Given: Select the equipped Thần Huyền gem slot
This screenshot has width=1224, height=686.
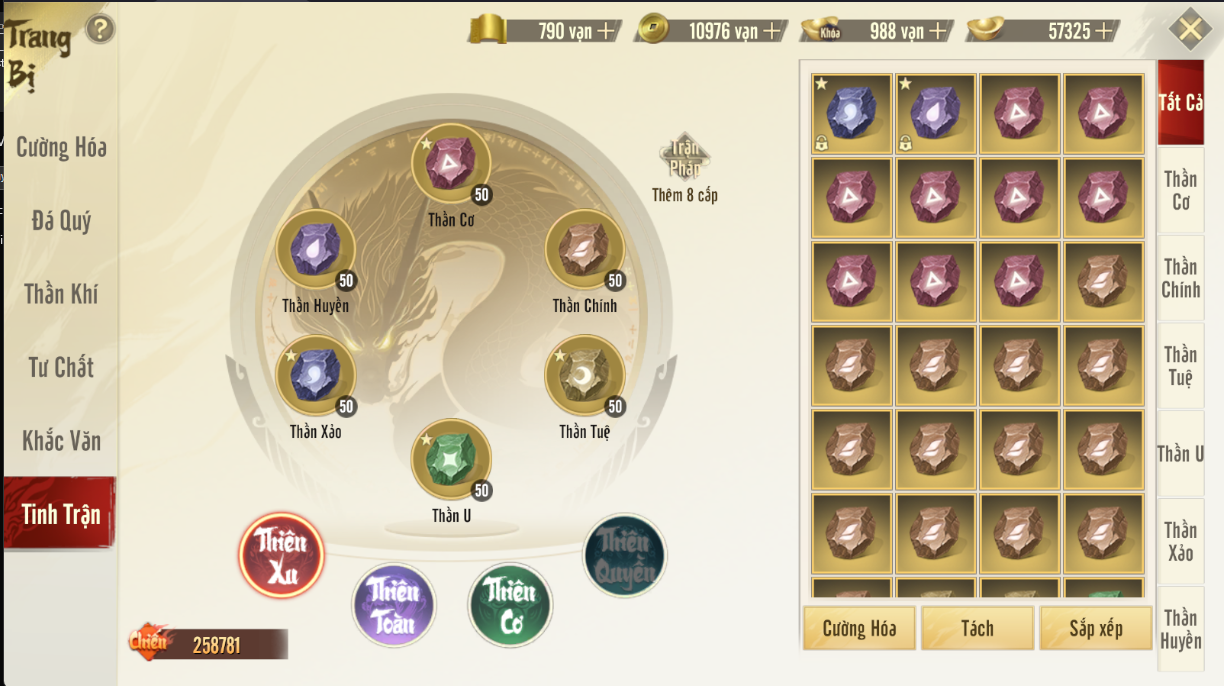Looking at the screenshot, I should [x=316, y=250].
